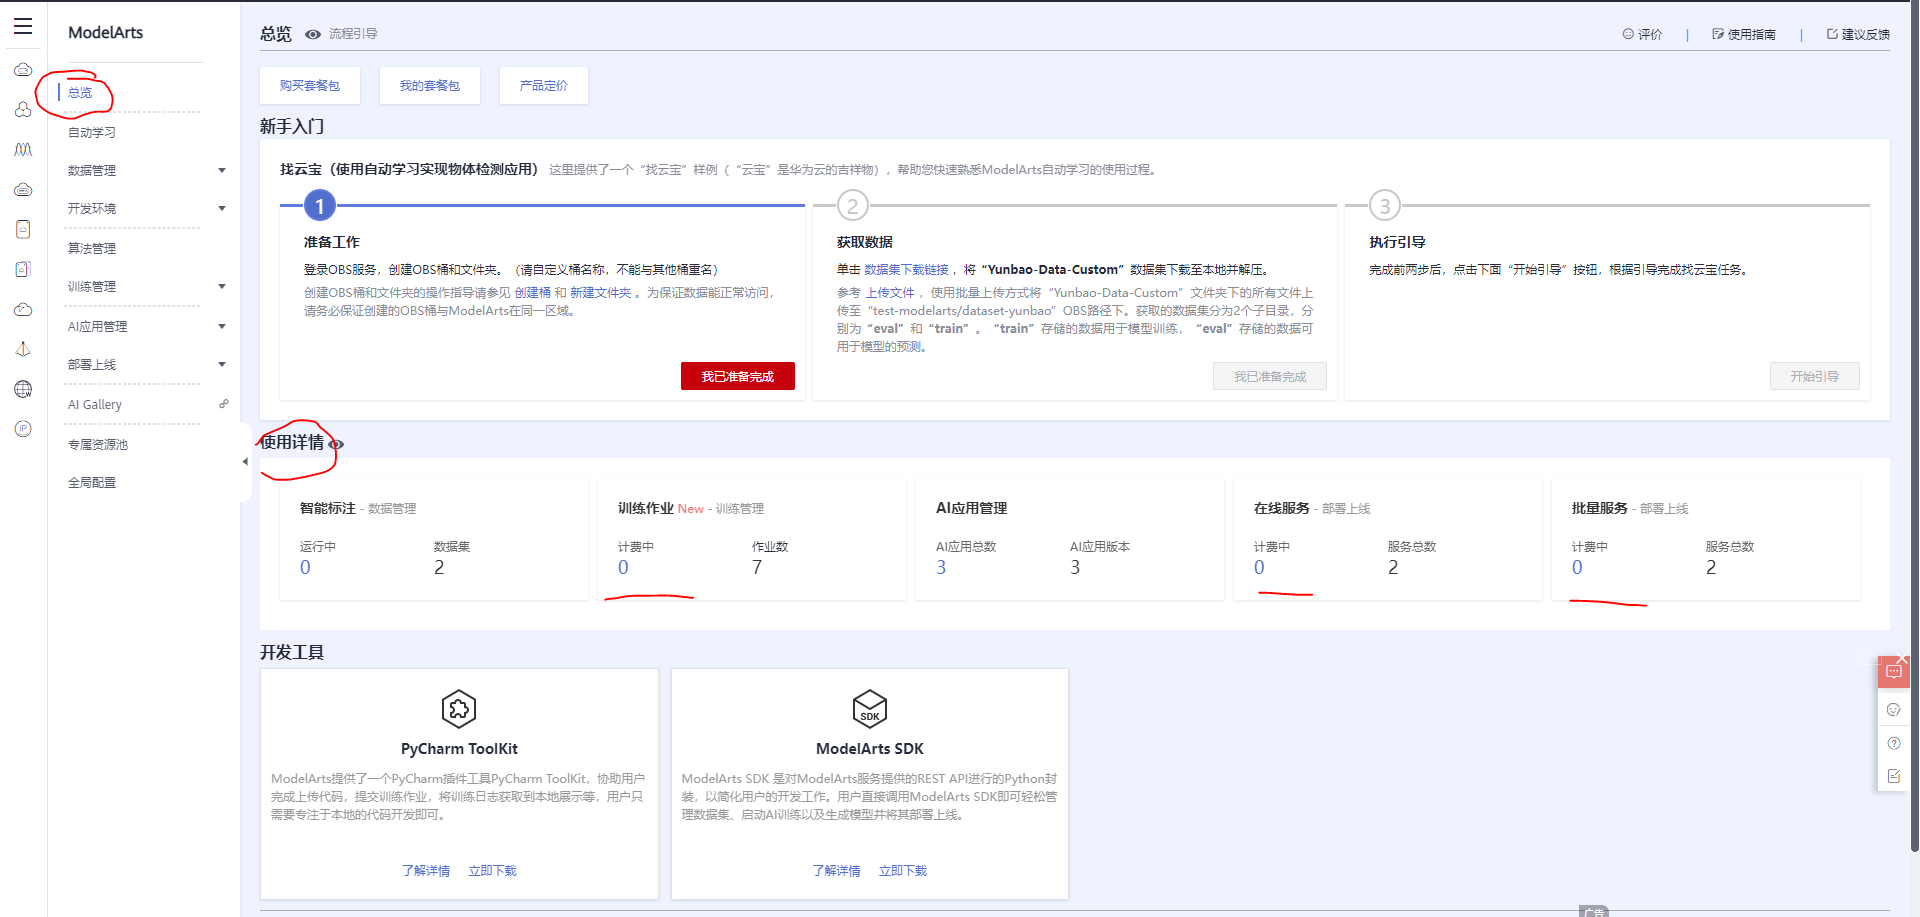Viewport: 1920px width, 917px height.
Task: Click the smiley icon next to 评价
Action: click(x=1628, y=34)
